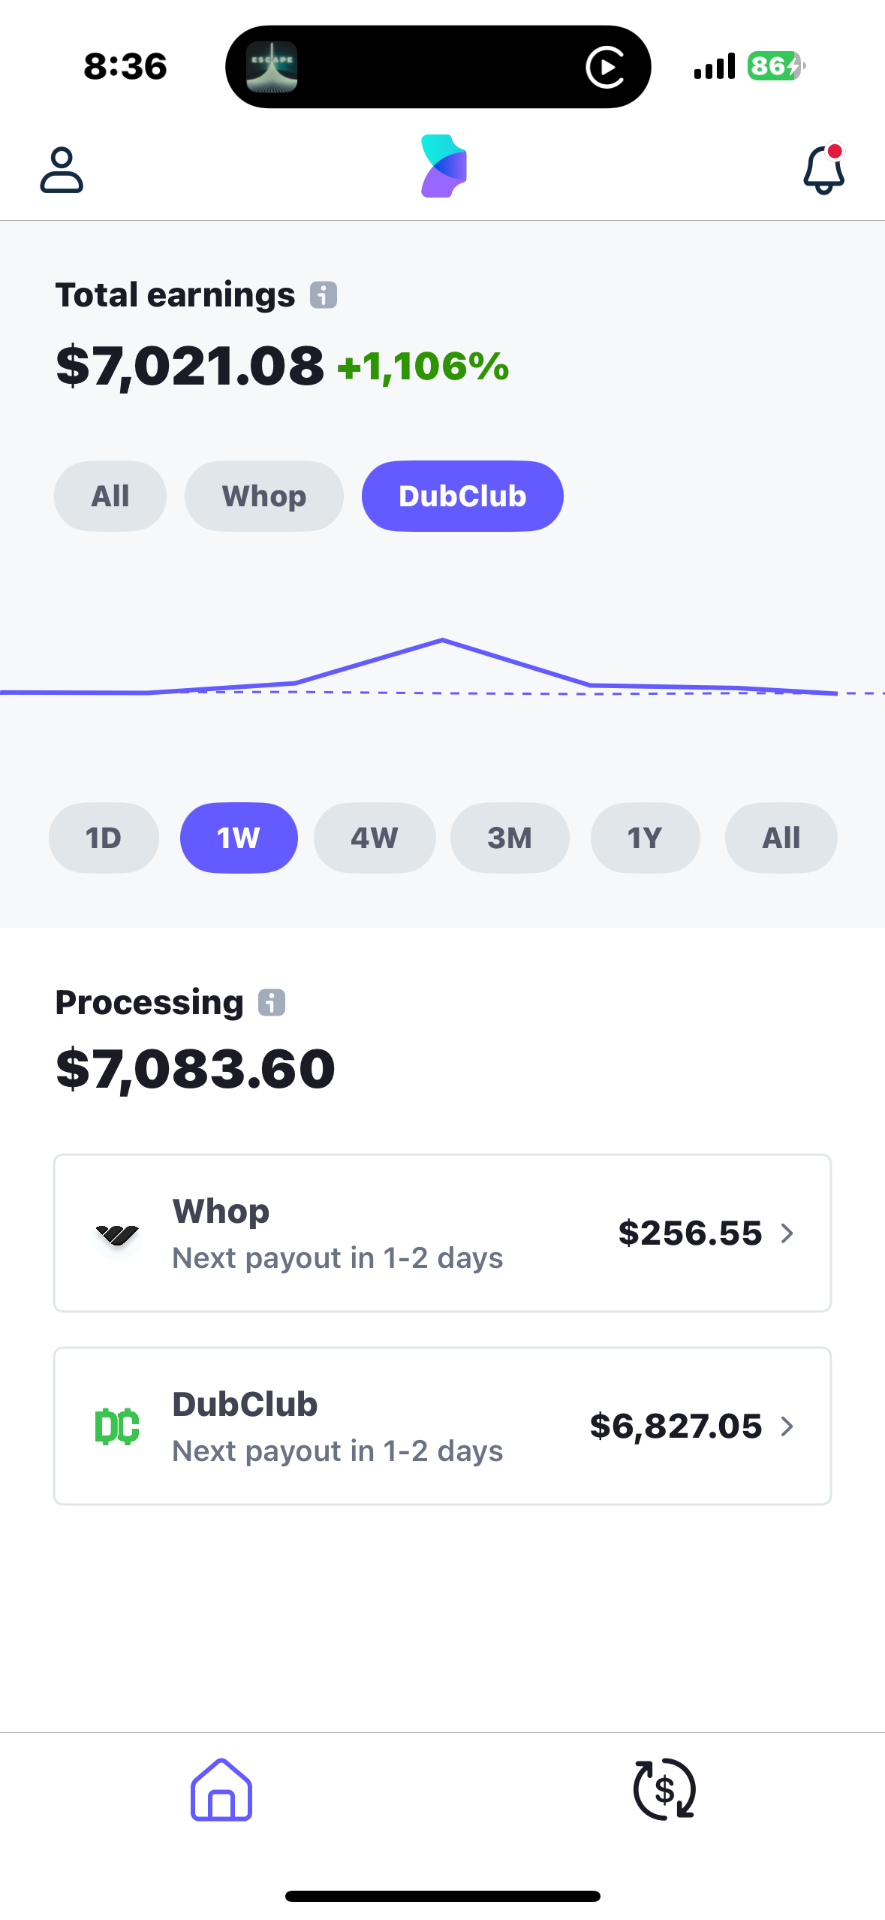Set chart range to 1Y
Viewport: 885px width, 1920px height.
tap(645, 838)
